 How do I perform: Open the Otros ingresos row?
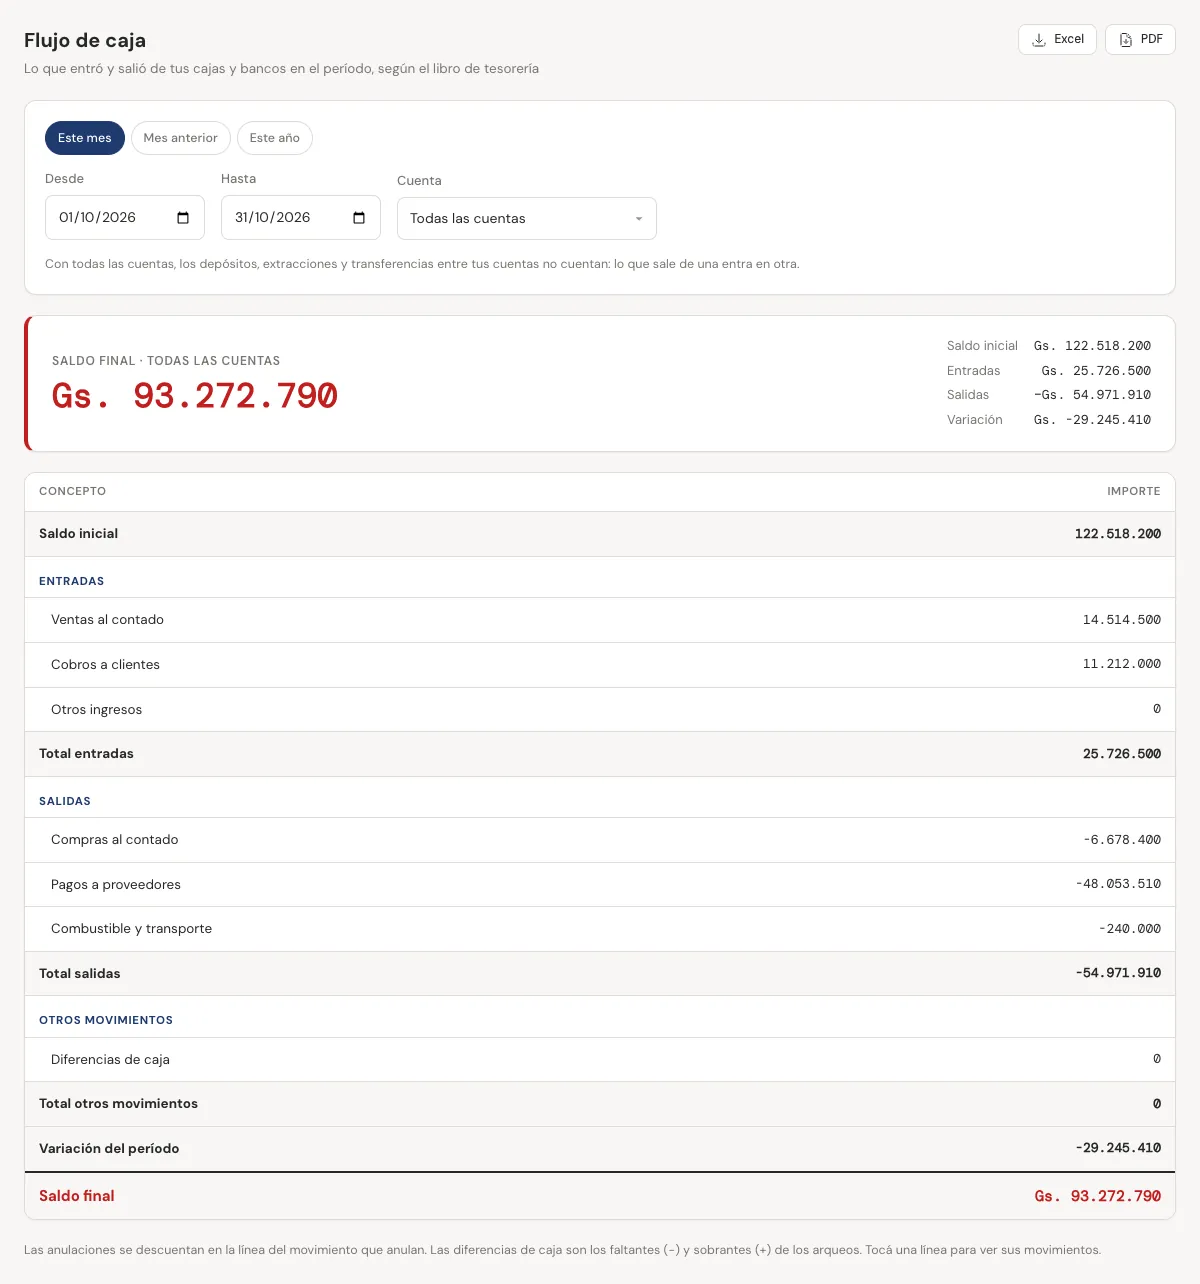pos(600,710)
